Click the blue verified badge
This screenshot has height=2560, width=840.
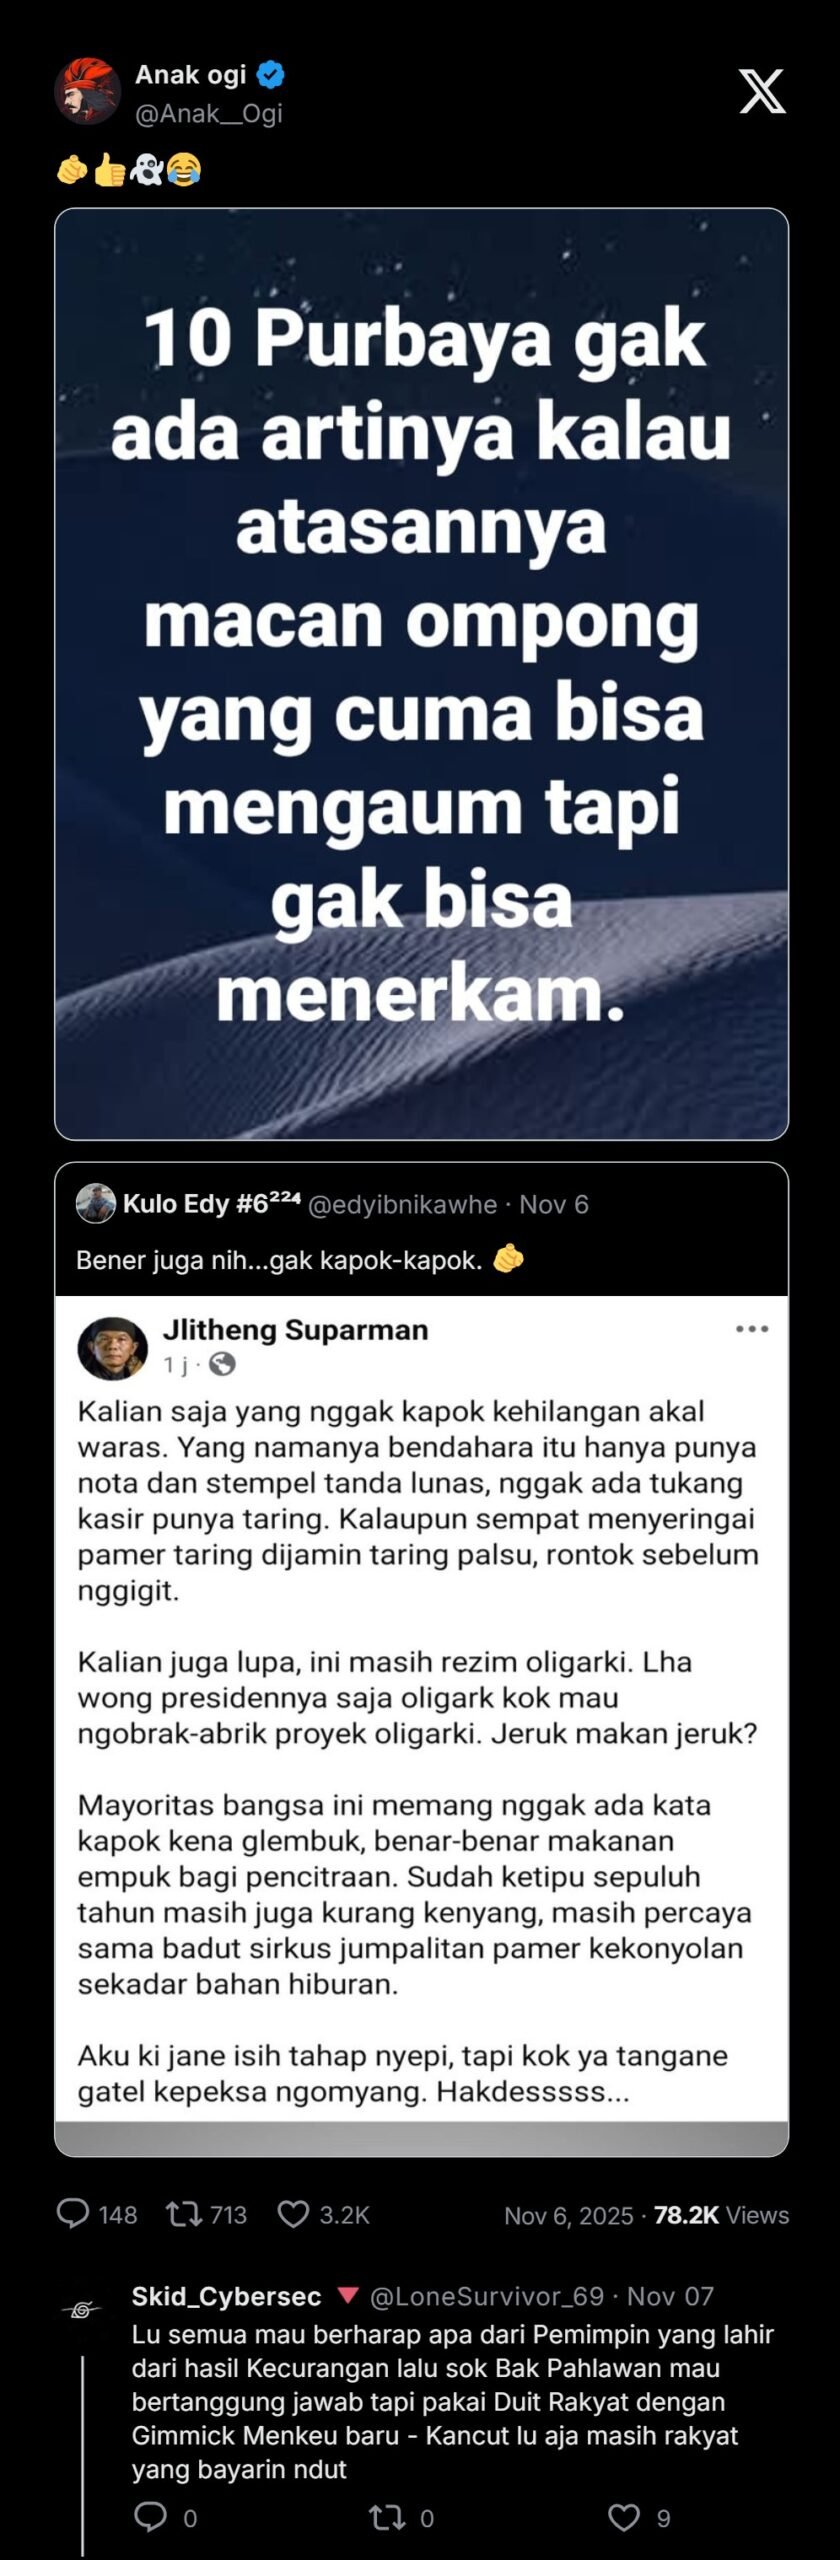click(x=271, y=74)
